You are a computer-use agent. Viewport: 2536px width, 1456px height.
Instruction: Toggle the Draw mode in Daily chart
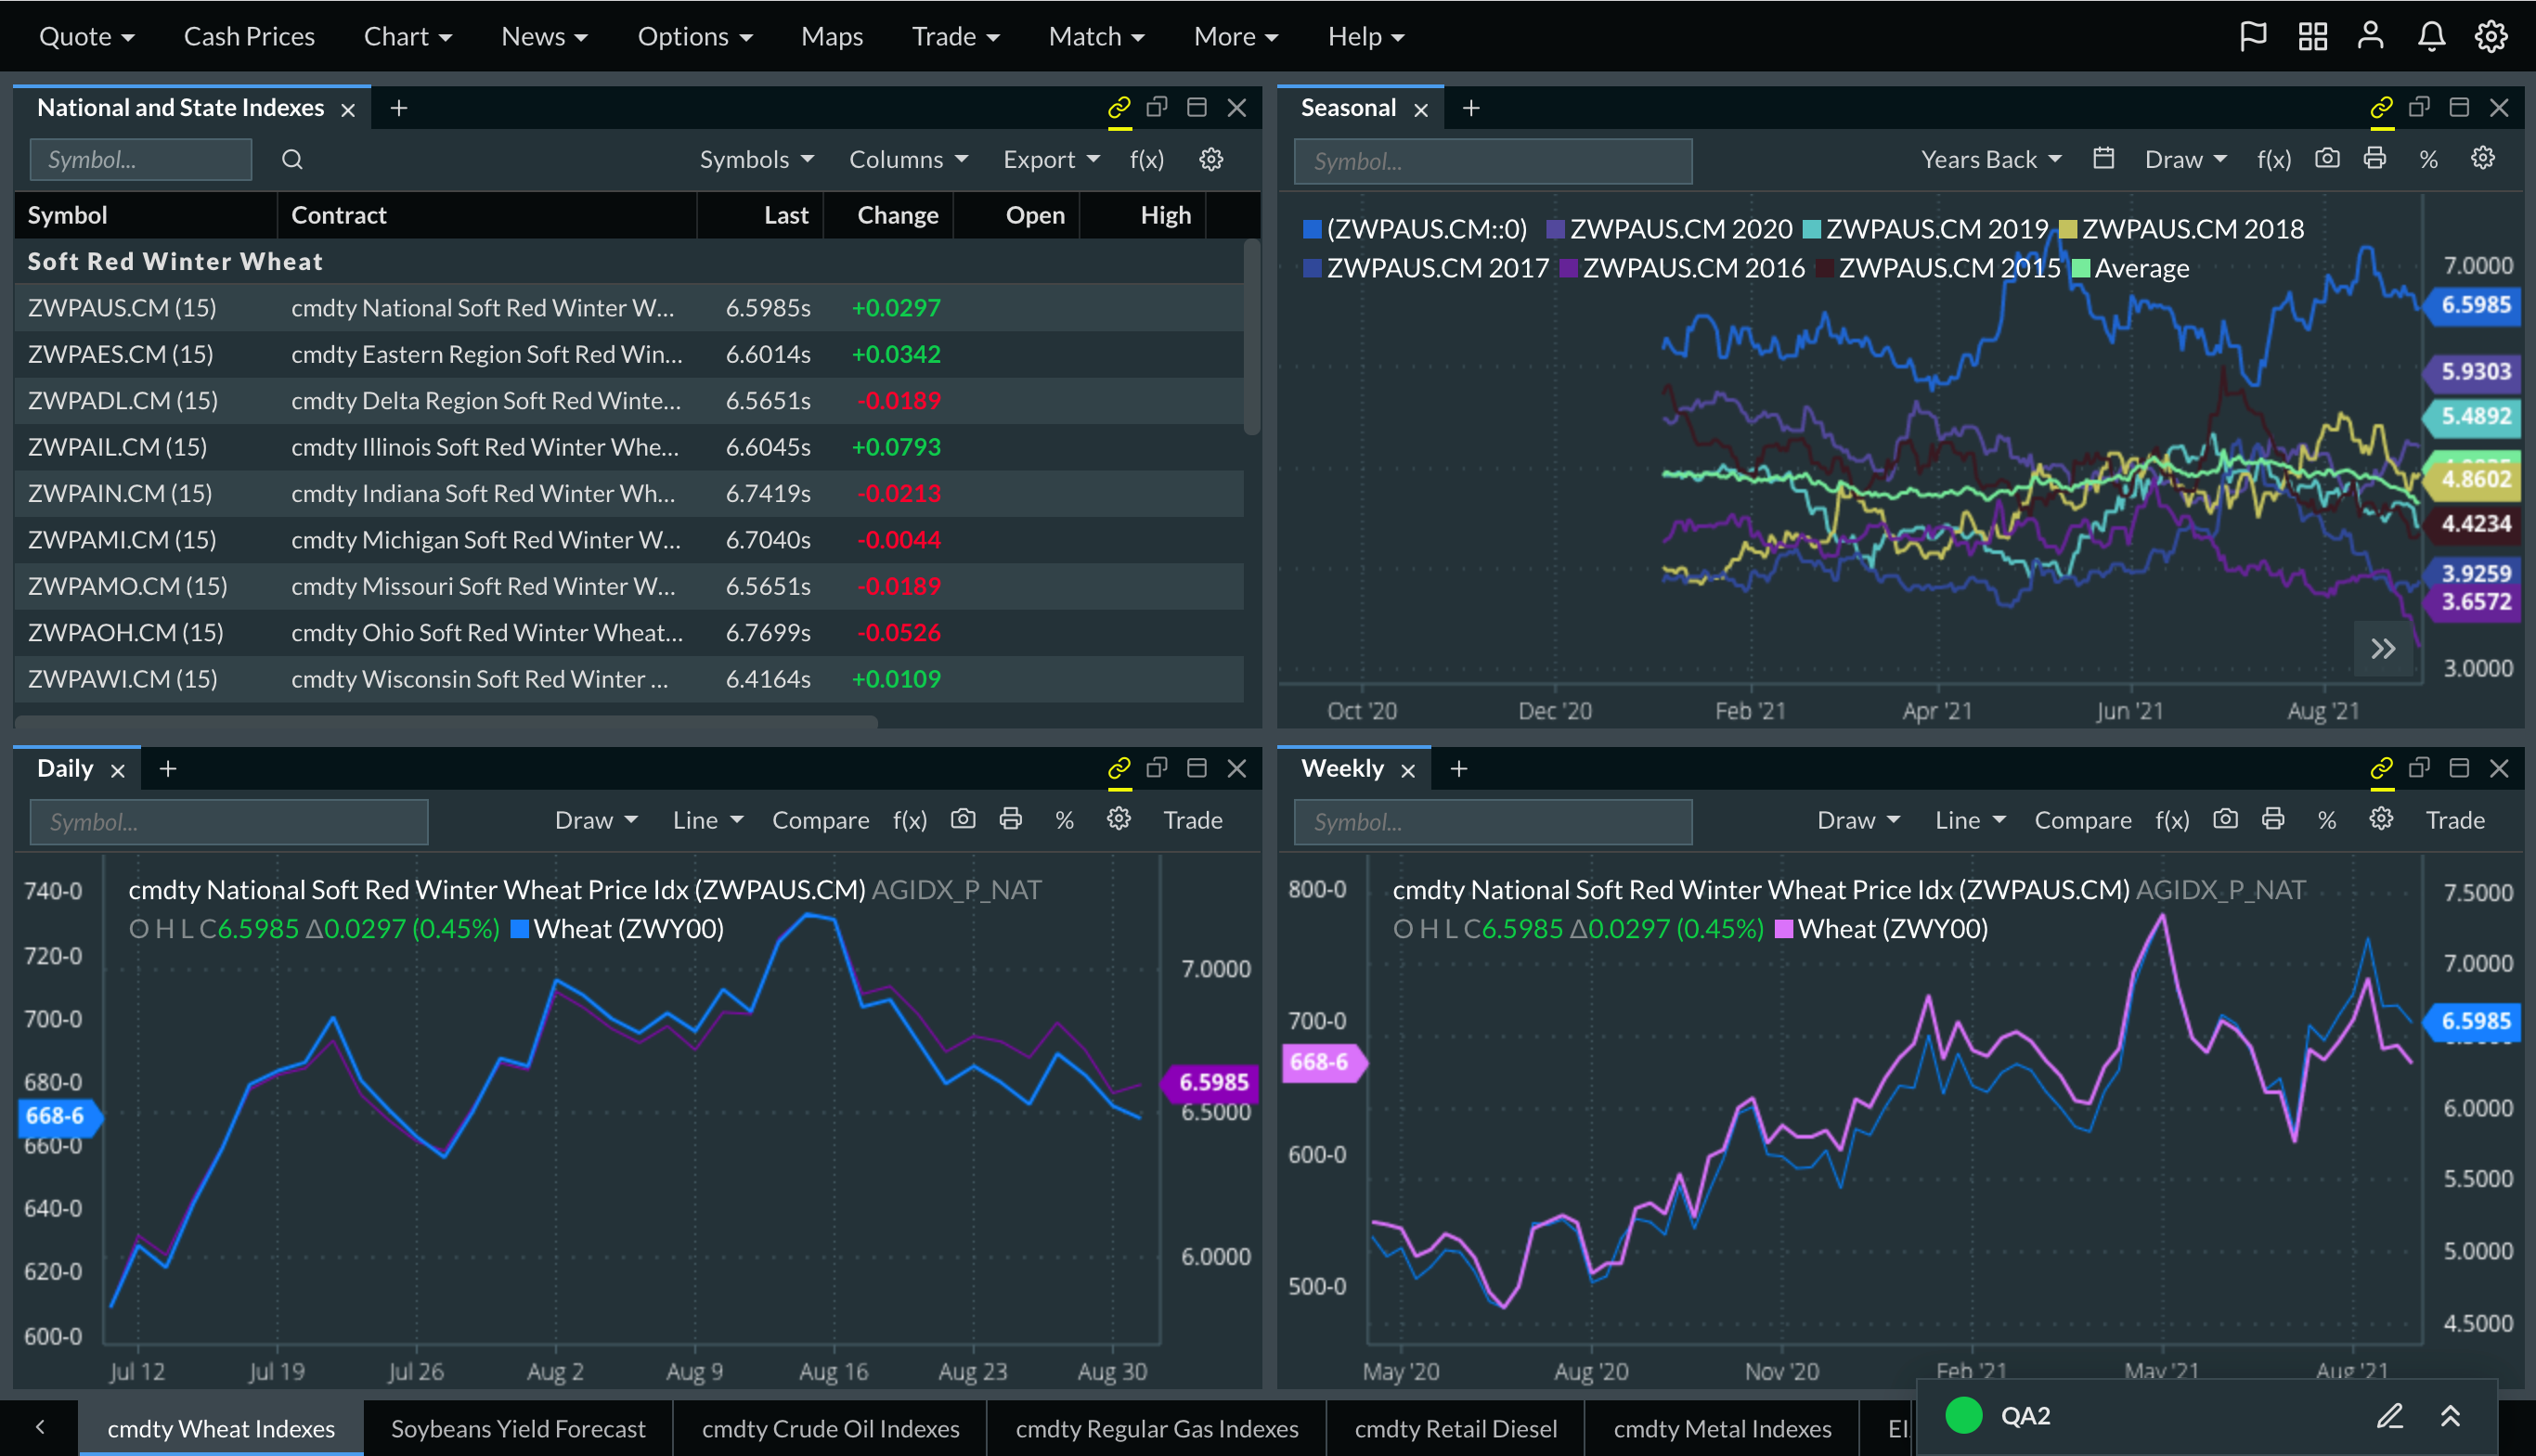592,818
